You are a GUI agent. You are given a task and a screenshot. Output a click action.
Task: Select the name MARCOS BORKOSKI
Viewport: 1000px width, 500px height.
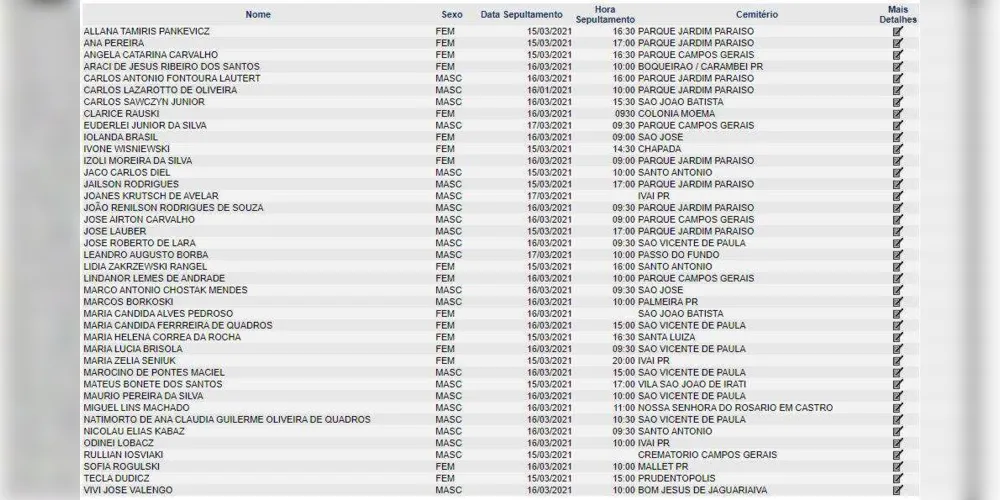pos(128,302)
